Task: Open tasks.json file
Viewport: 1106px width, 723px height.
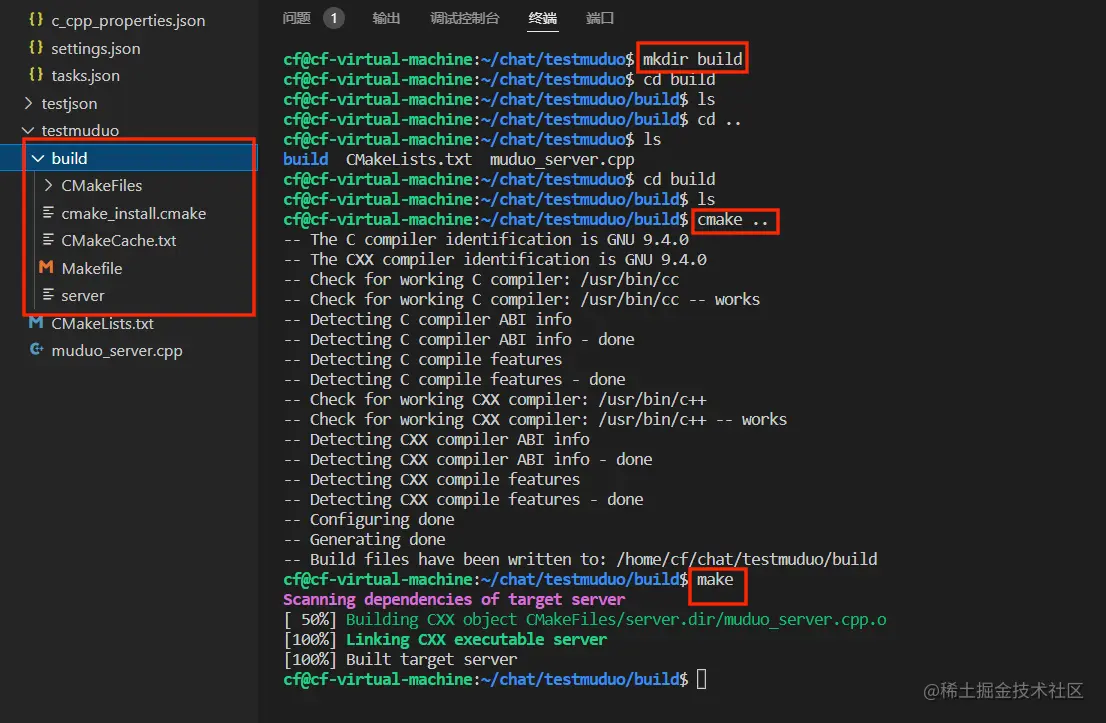Action: 85,75
